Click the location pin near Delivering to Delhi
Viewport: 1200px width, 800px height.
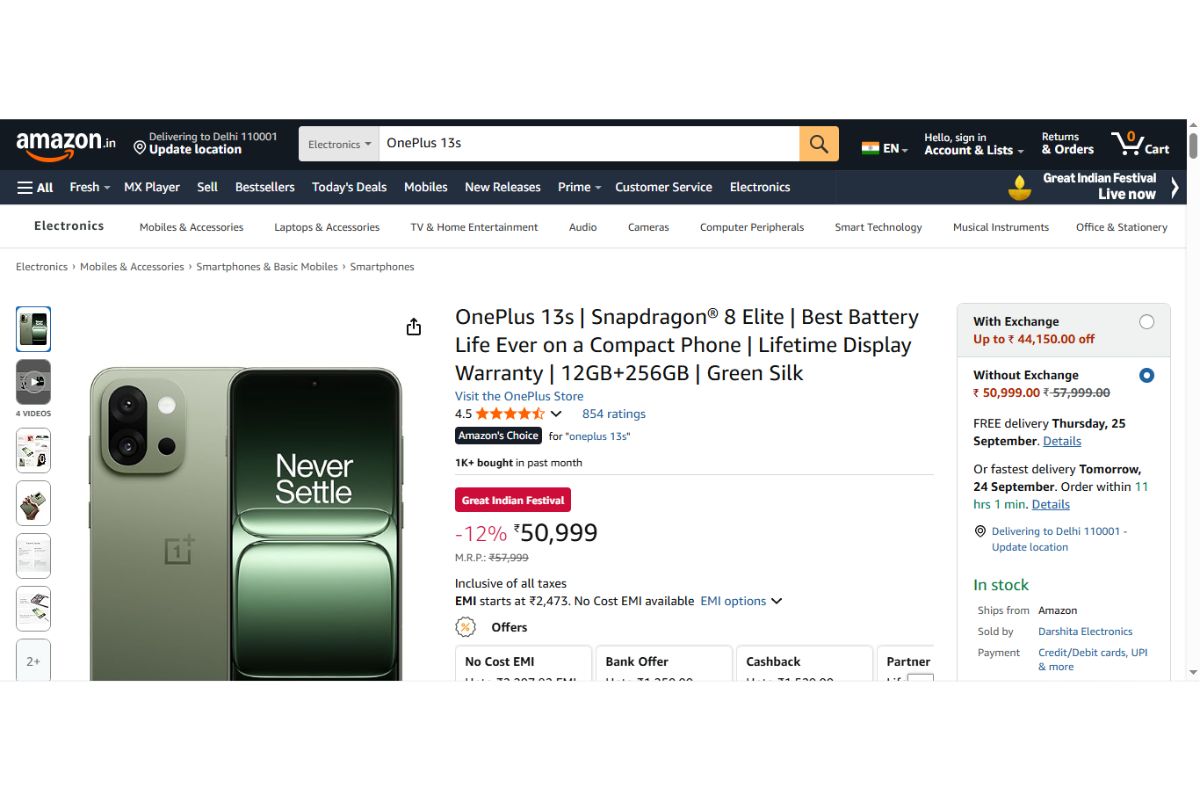(139, 148)
